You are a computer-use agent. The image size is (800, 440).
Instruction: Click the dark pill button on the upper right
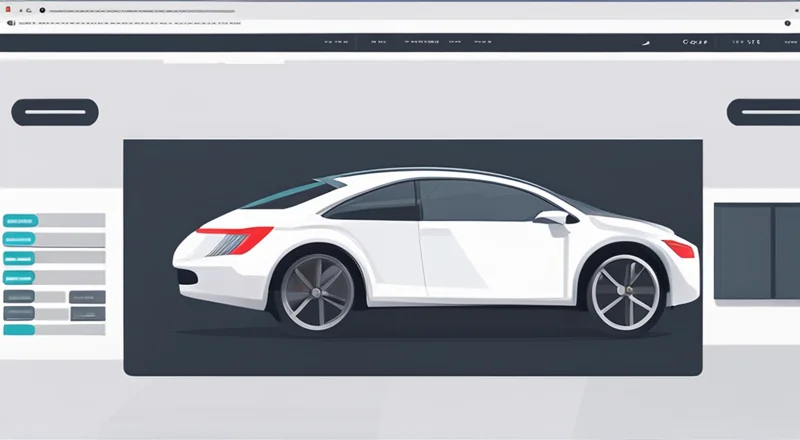tap(763, 112)
